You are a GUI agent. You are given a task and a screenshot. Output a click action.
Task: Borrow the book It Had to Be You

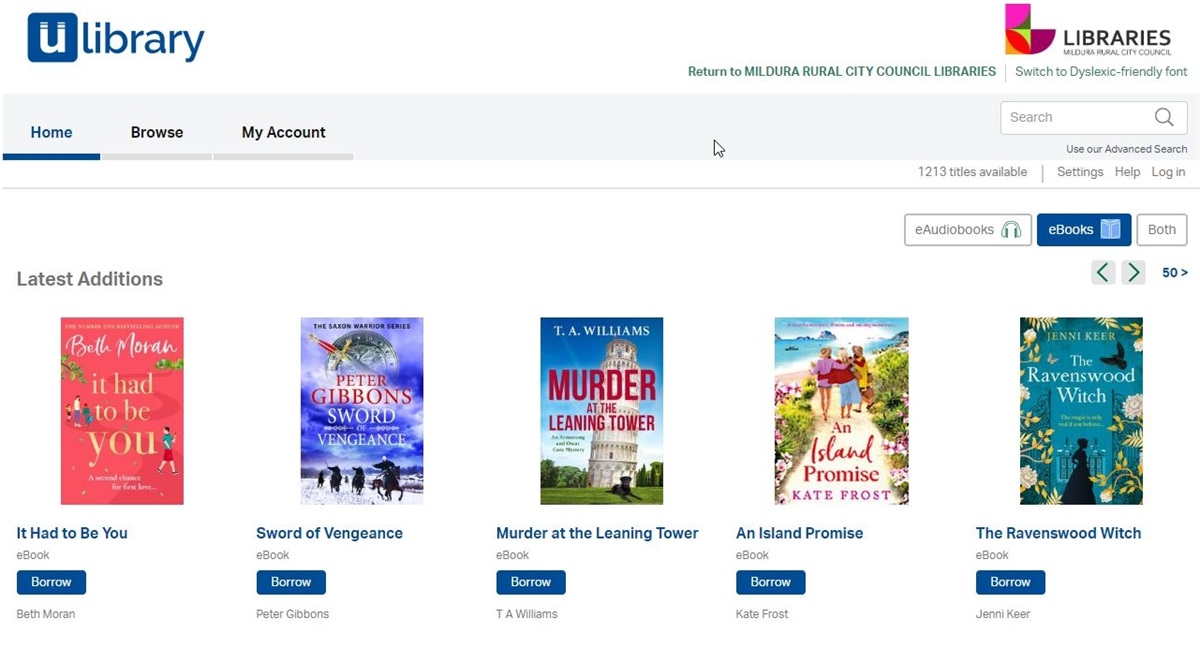(x=51, y=581)
